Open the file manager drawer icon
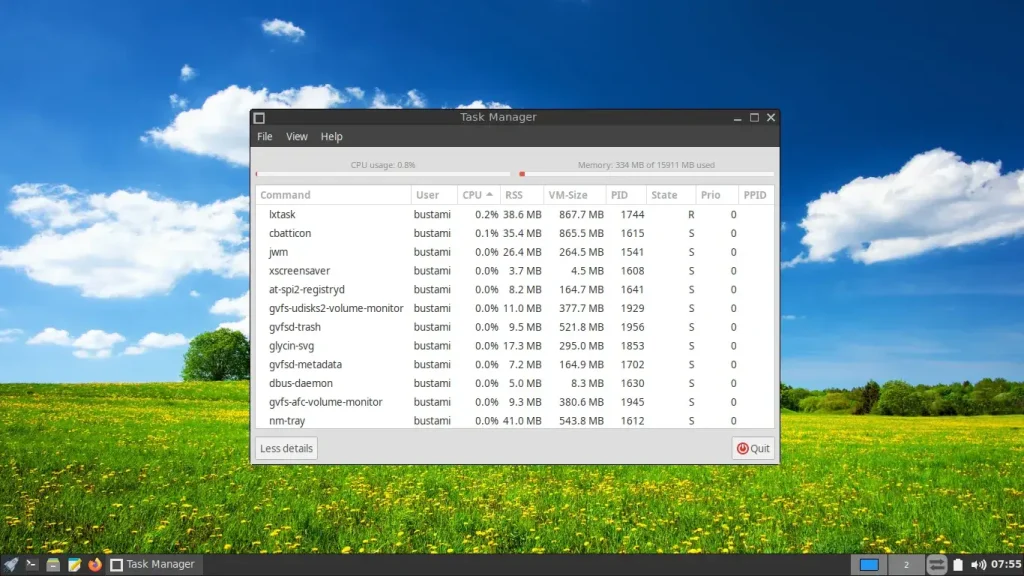 pyautogui.click(x=53, y=564)
